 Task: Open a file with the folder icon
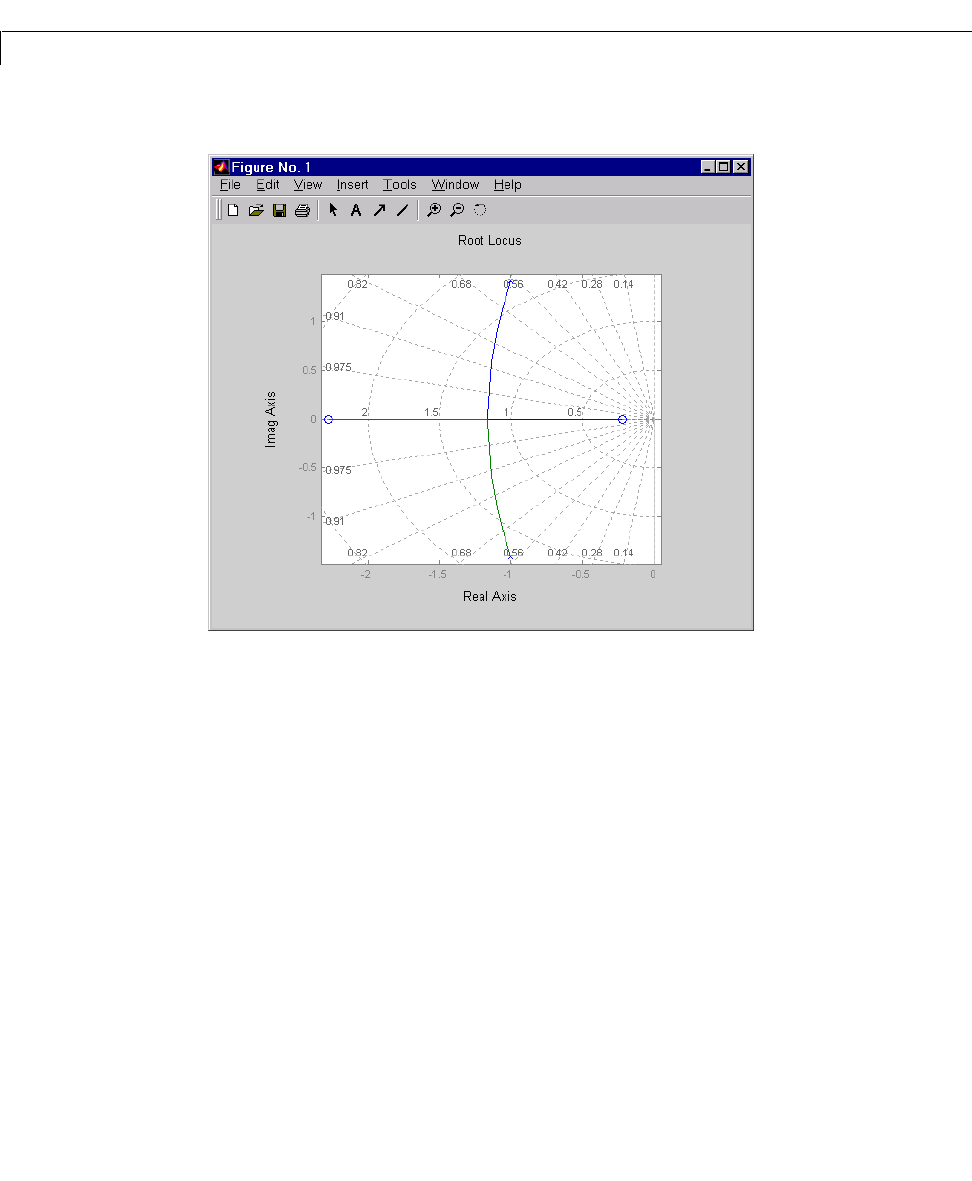256,210
